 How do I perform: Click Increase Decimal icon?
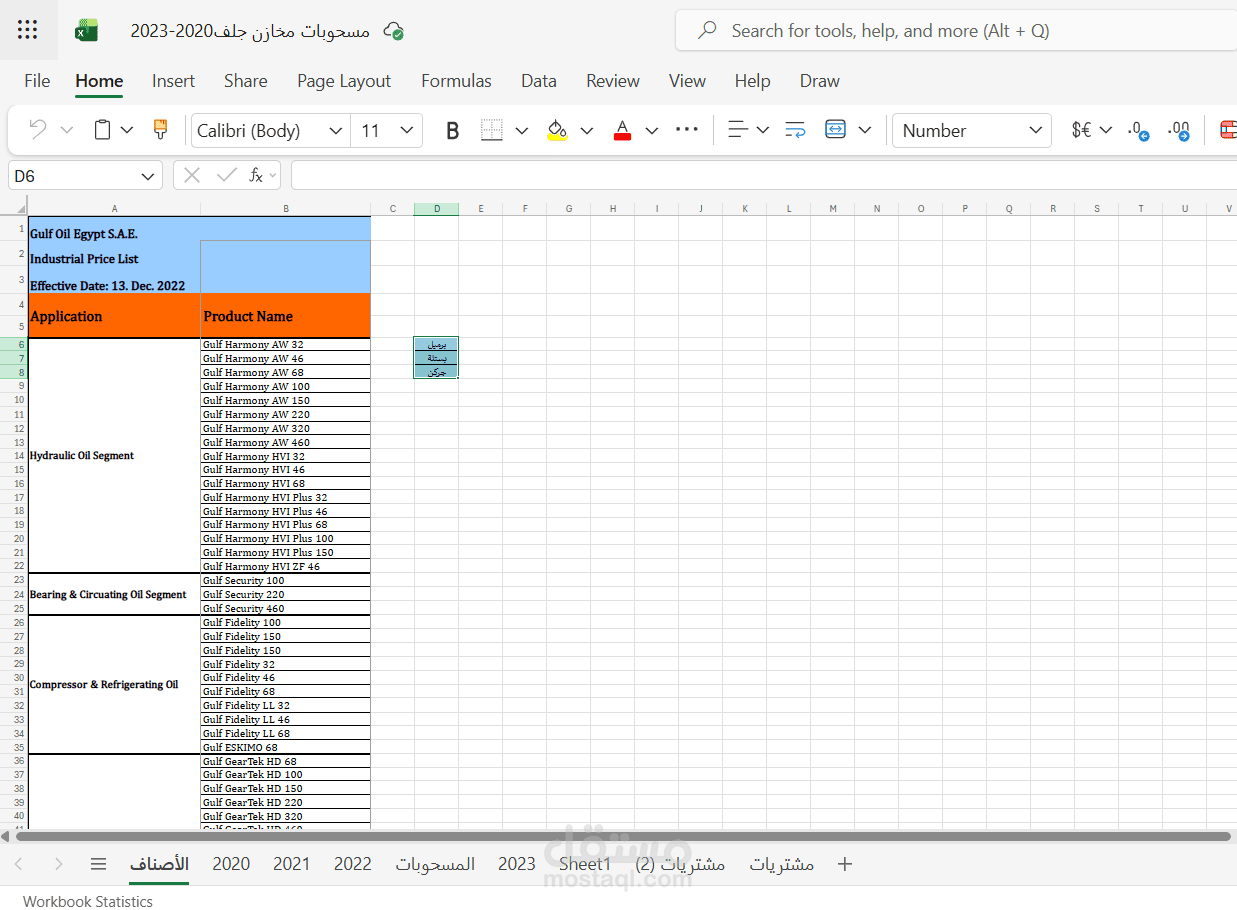(1179, 131)
